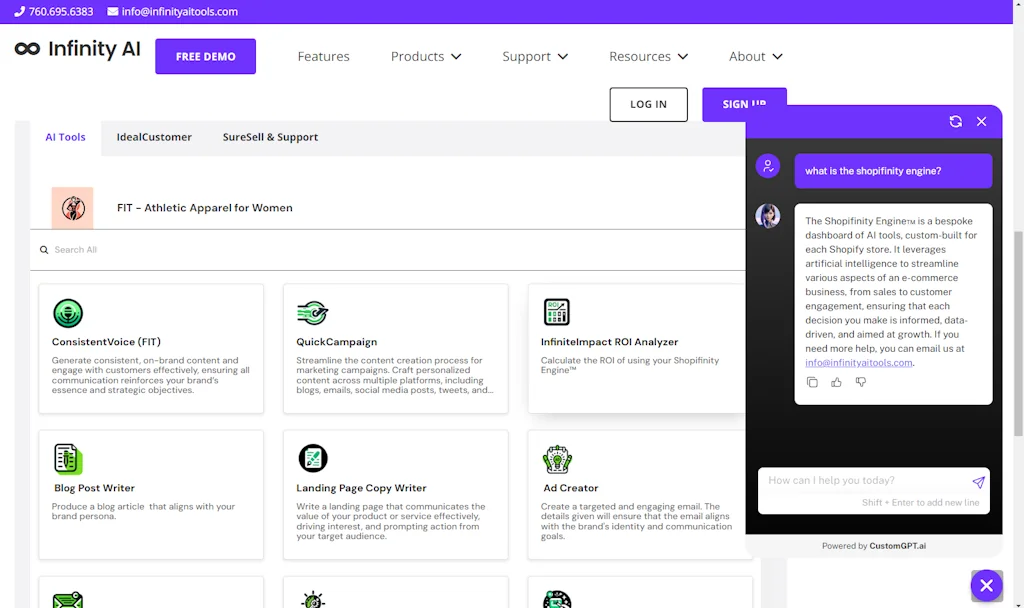Open the QuickCampaign rocket icon
Image resolution: width=1024 pixels, height=608 pixels.
(x=313, y=313)
